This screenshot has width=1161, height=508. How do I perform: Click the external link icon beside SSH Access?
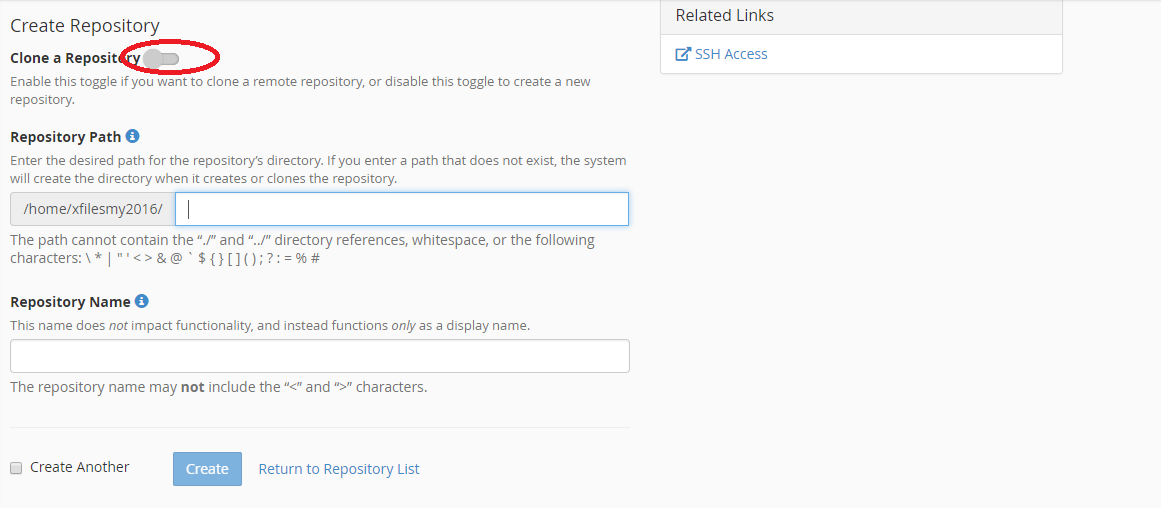coord(683,54)
